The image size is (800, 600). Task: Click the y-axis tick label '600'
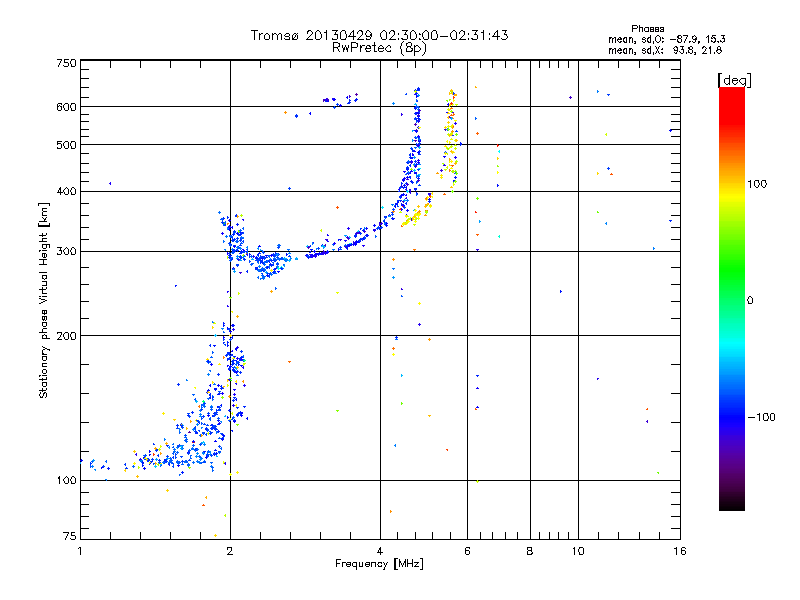(x=66, y=107)
